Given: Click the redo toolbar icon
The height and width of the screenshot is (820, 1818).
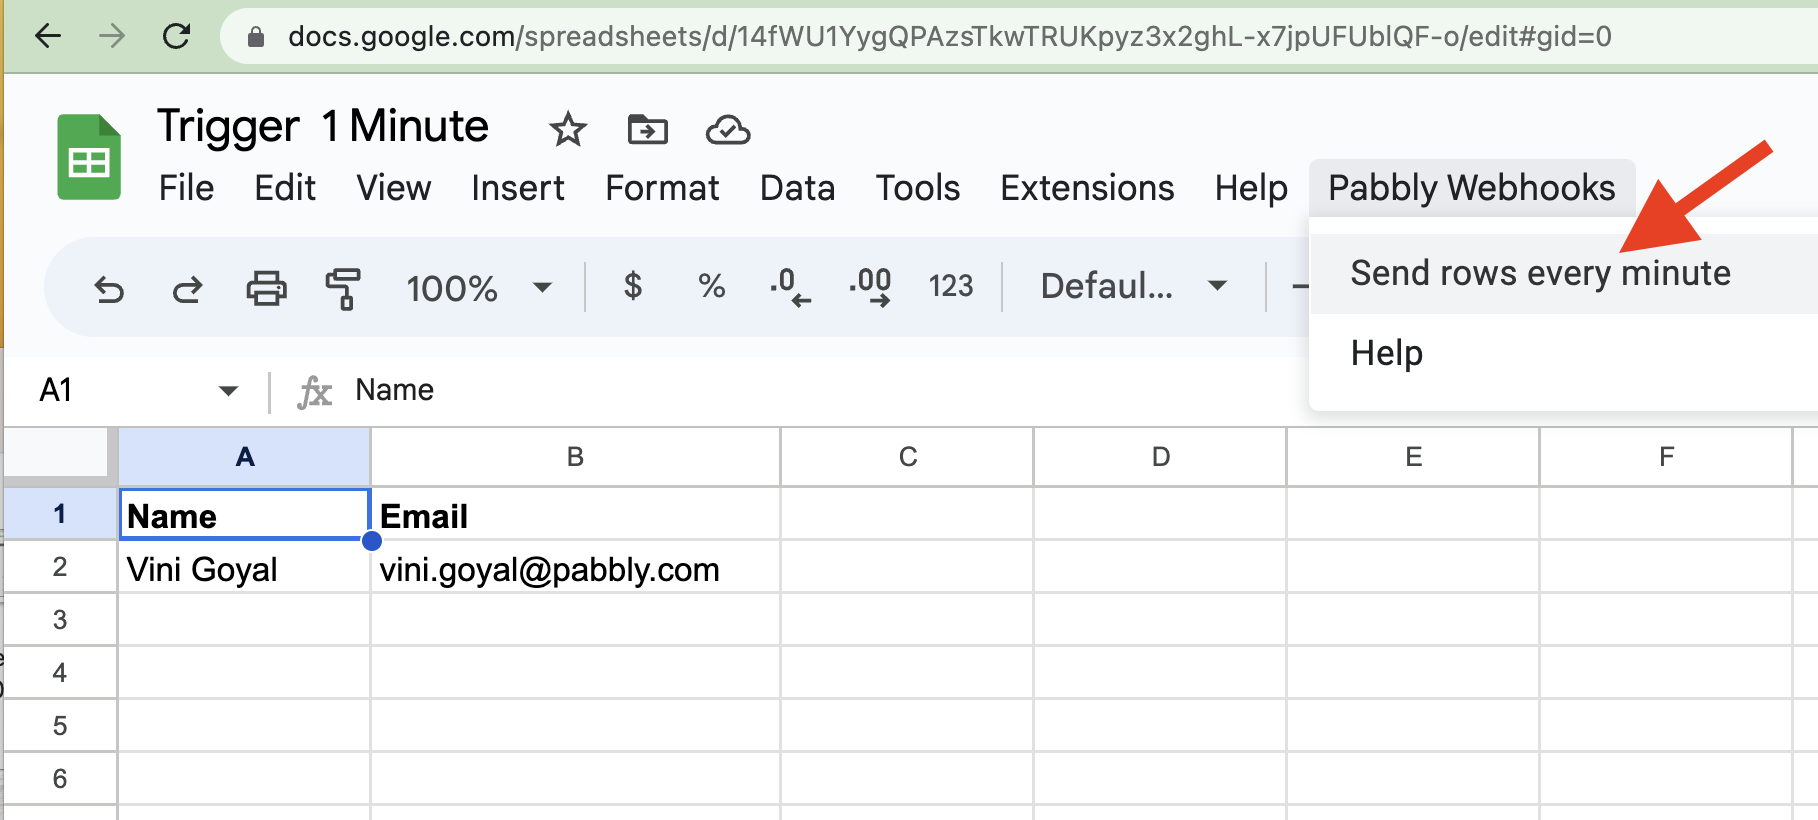Looking at the screenshot, I should coord(187,289).
